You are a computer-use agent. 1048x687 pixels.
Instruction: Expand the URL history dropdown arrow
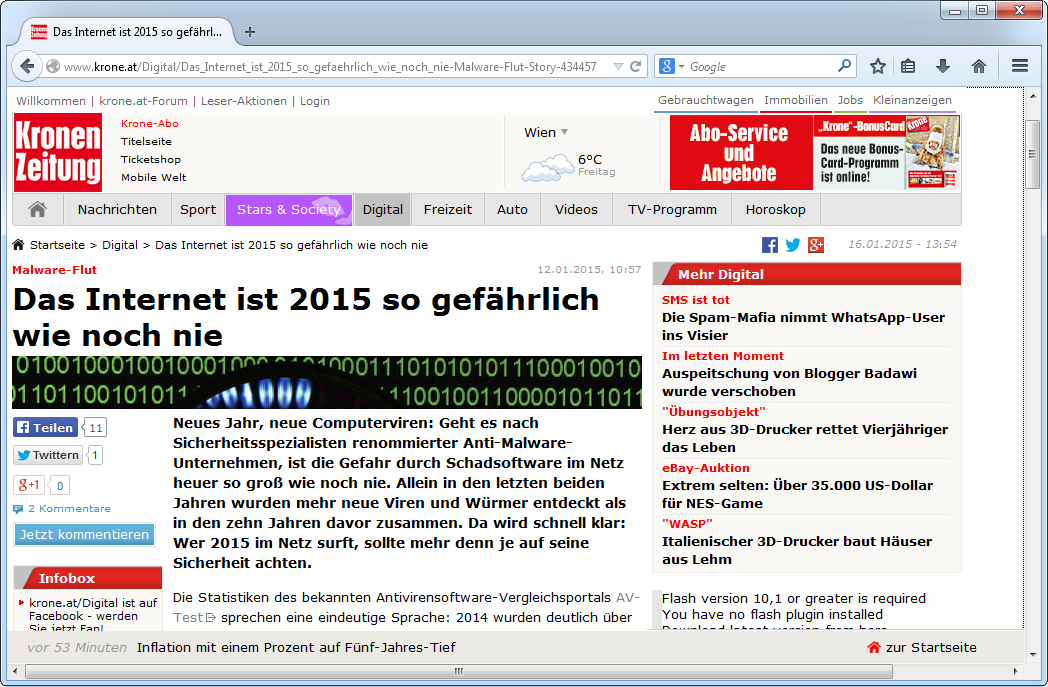tap(615, 67)
